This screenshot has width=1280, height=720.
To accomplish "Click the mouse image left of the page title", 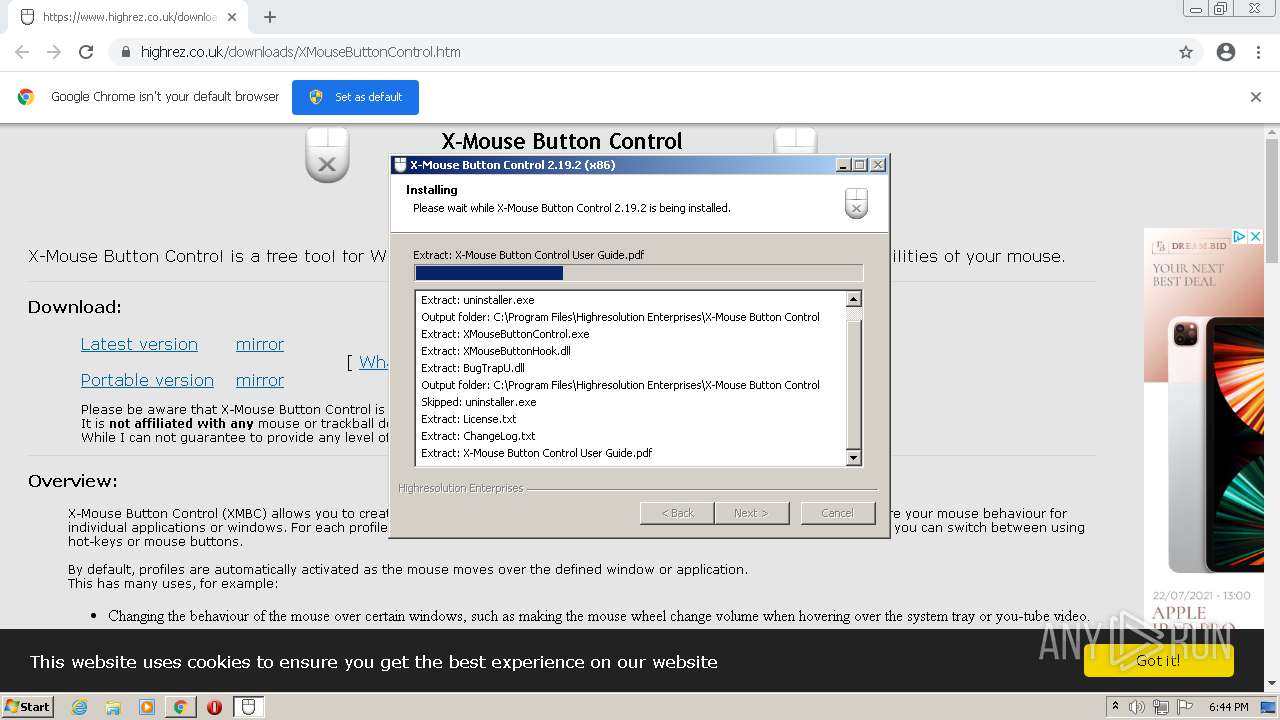I will pos(327,155).
